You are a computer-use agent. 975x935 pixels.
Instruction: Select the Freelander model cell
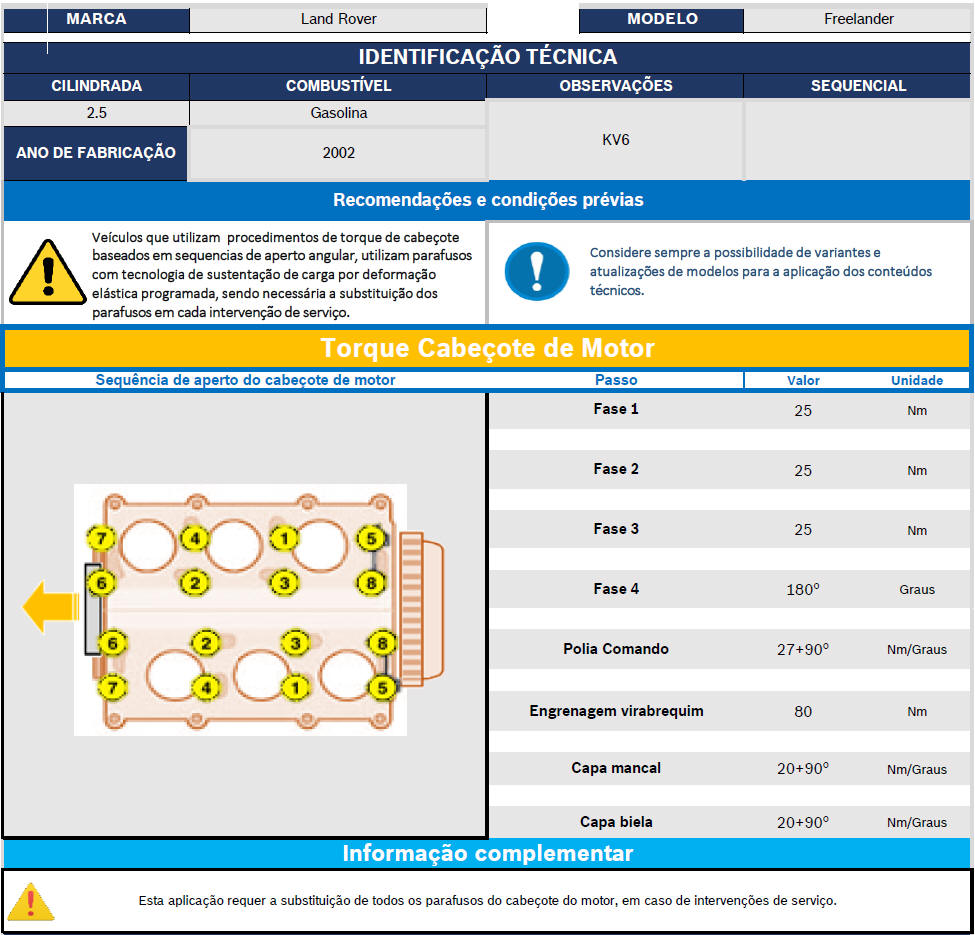tap(858, 19)
